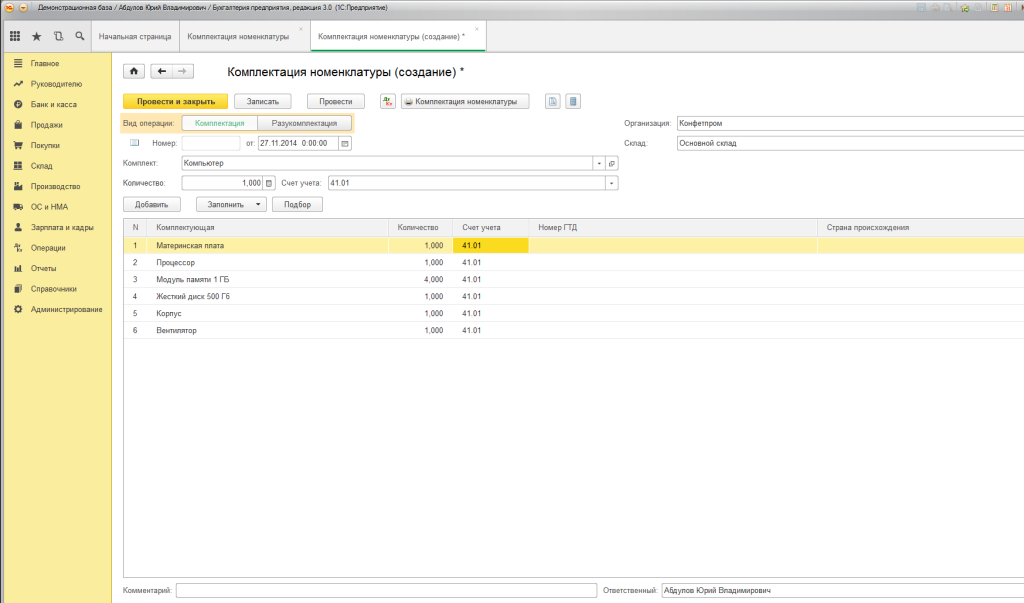Click the document report icon in toolbar
The width and height of the screenshot is (1024, 603).
(x=552, y=101)
